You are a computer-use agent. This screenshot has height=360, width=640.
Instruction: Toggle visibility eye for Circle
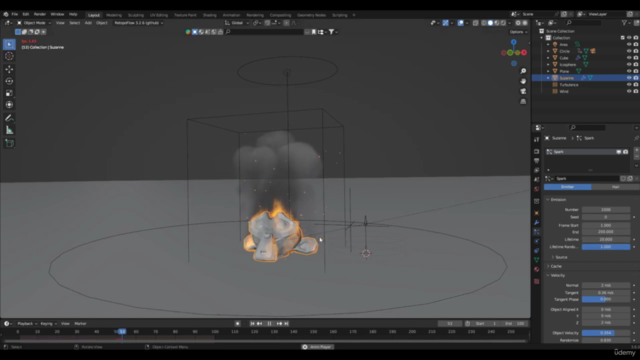coord(629,51)
